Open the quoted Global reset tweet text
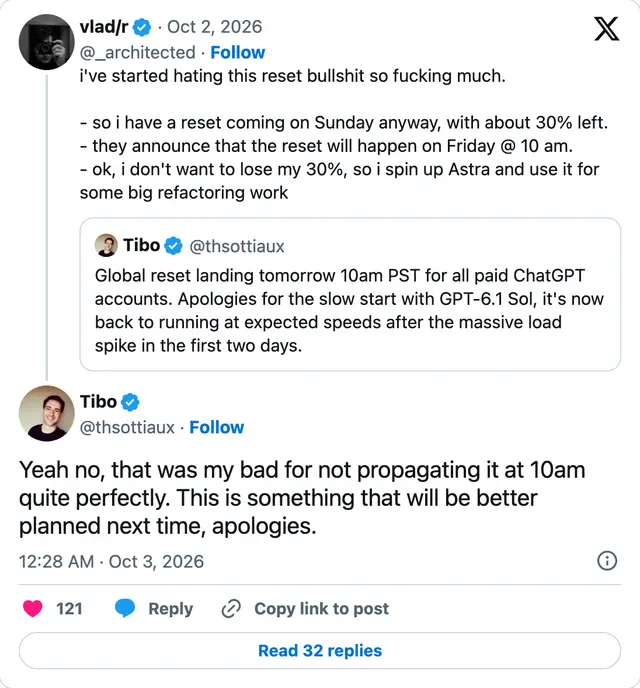The image size is (640, 688). coord(349,311)
